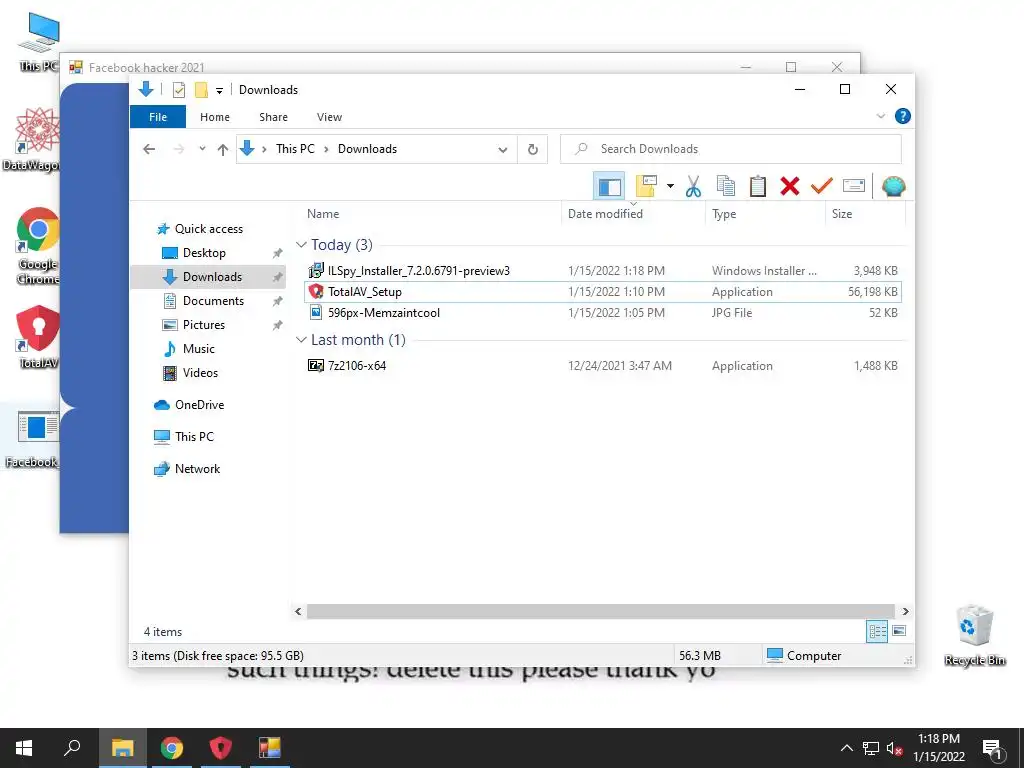Click the New folder icon in title bar
Viewport: 1024px width, 768px height.
pos(201,89)
